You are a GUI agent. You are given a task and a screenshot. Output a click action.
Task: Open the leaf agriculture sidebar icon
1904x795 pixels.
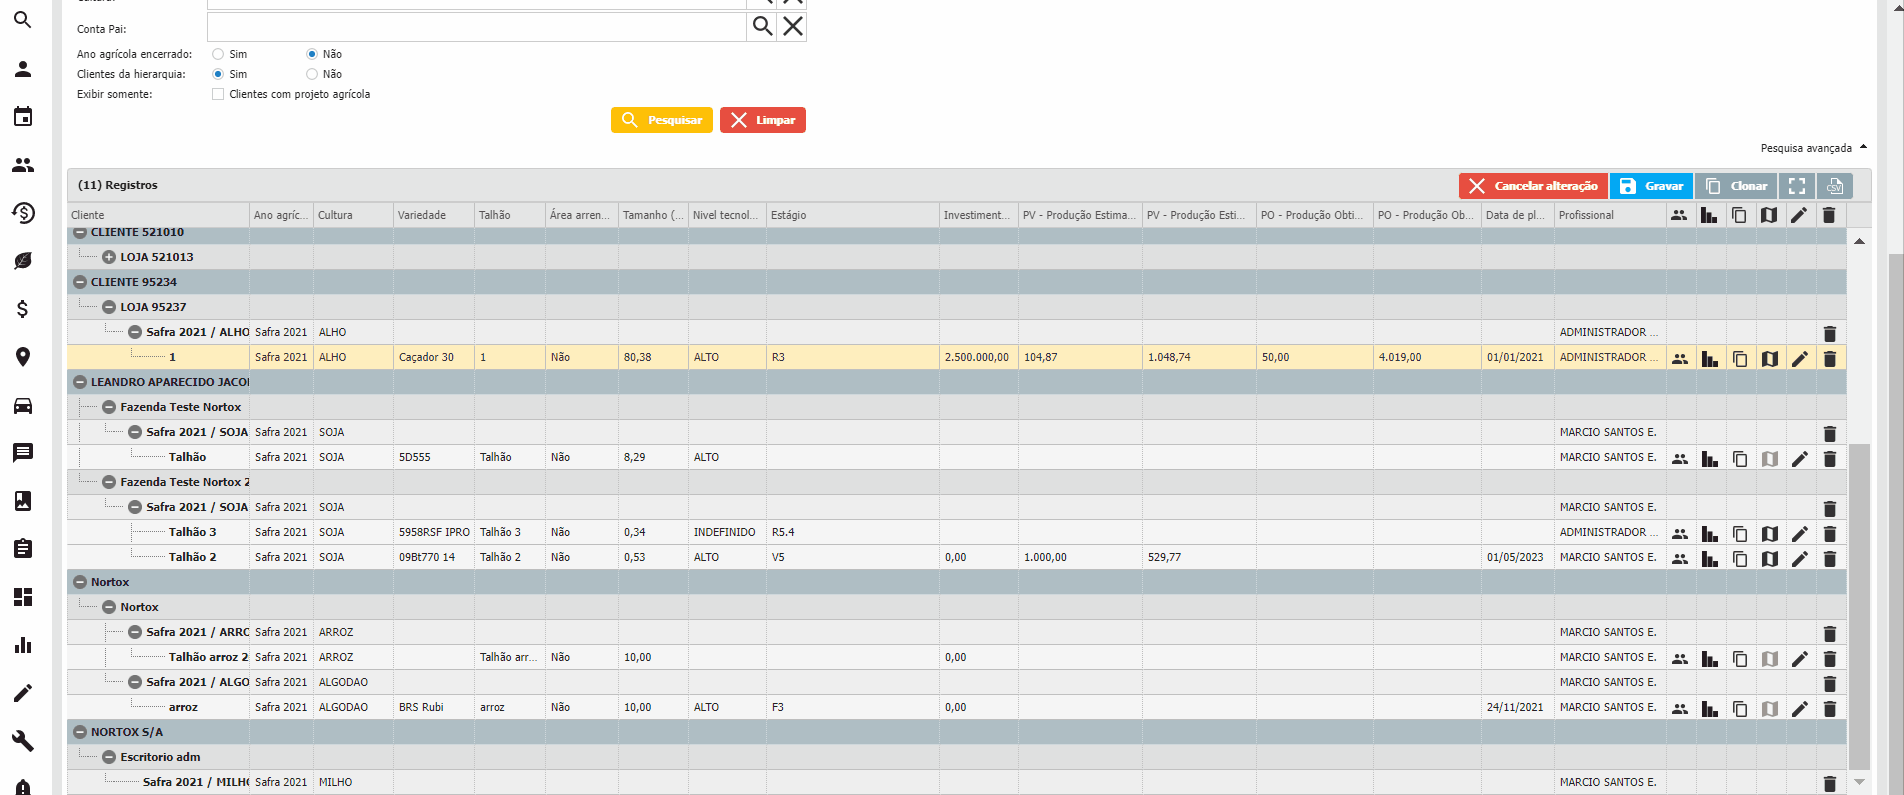[23, 261]
